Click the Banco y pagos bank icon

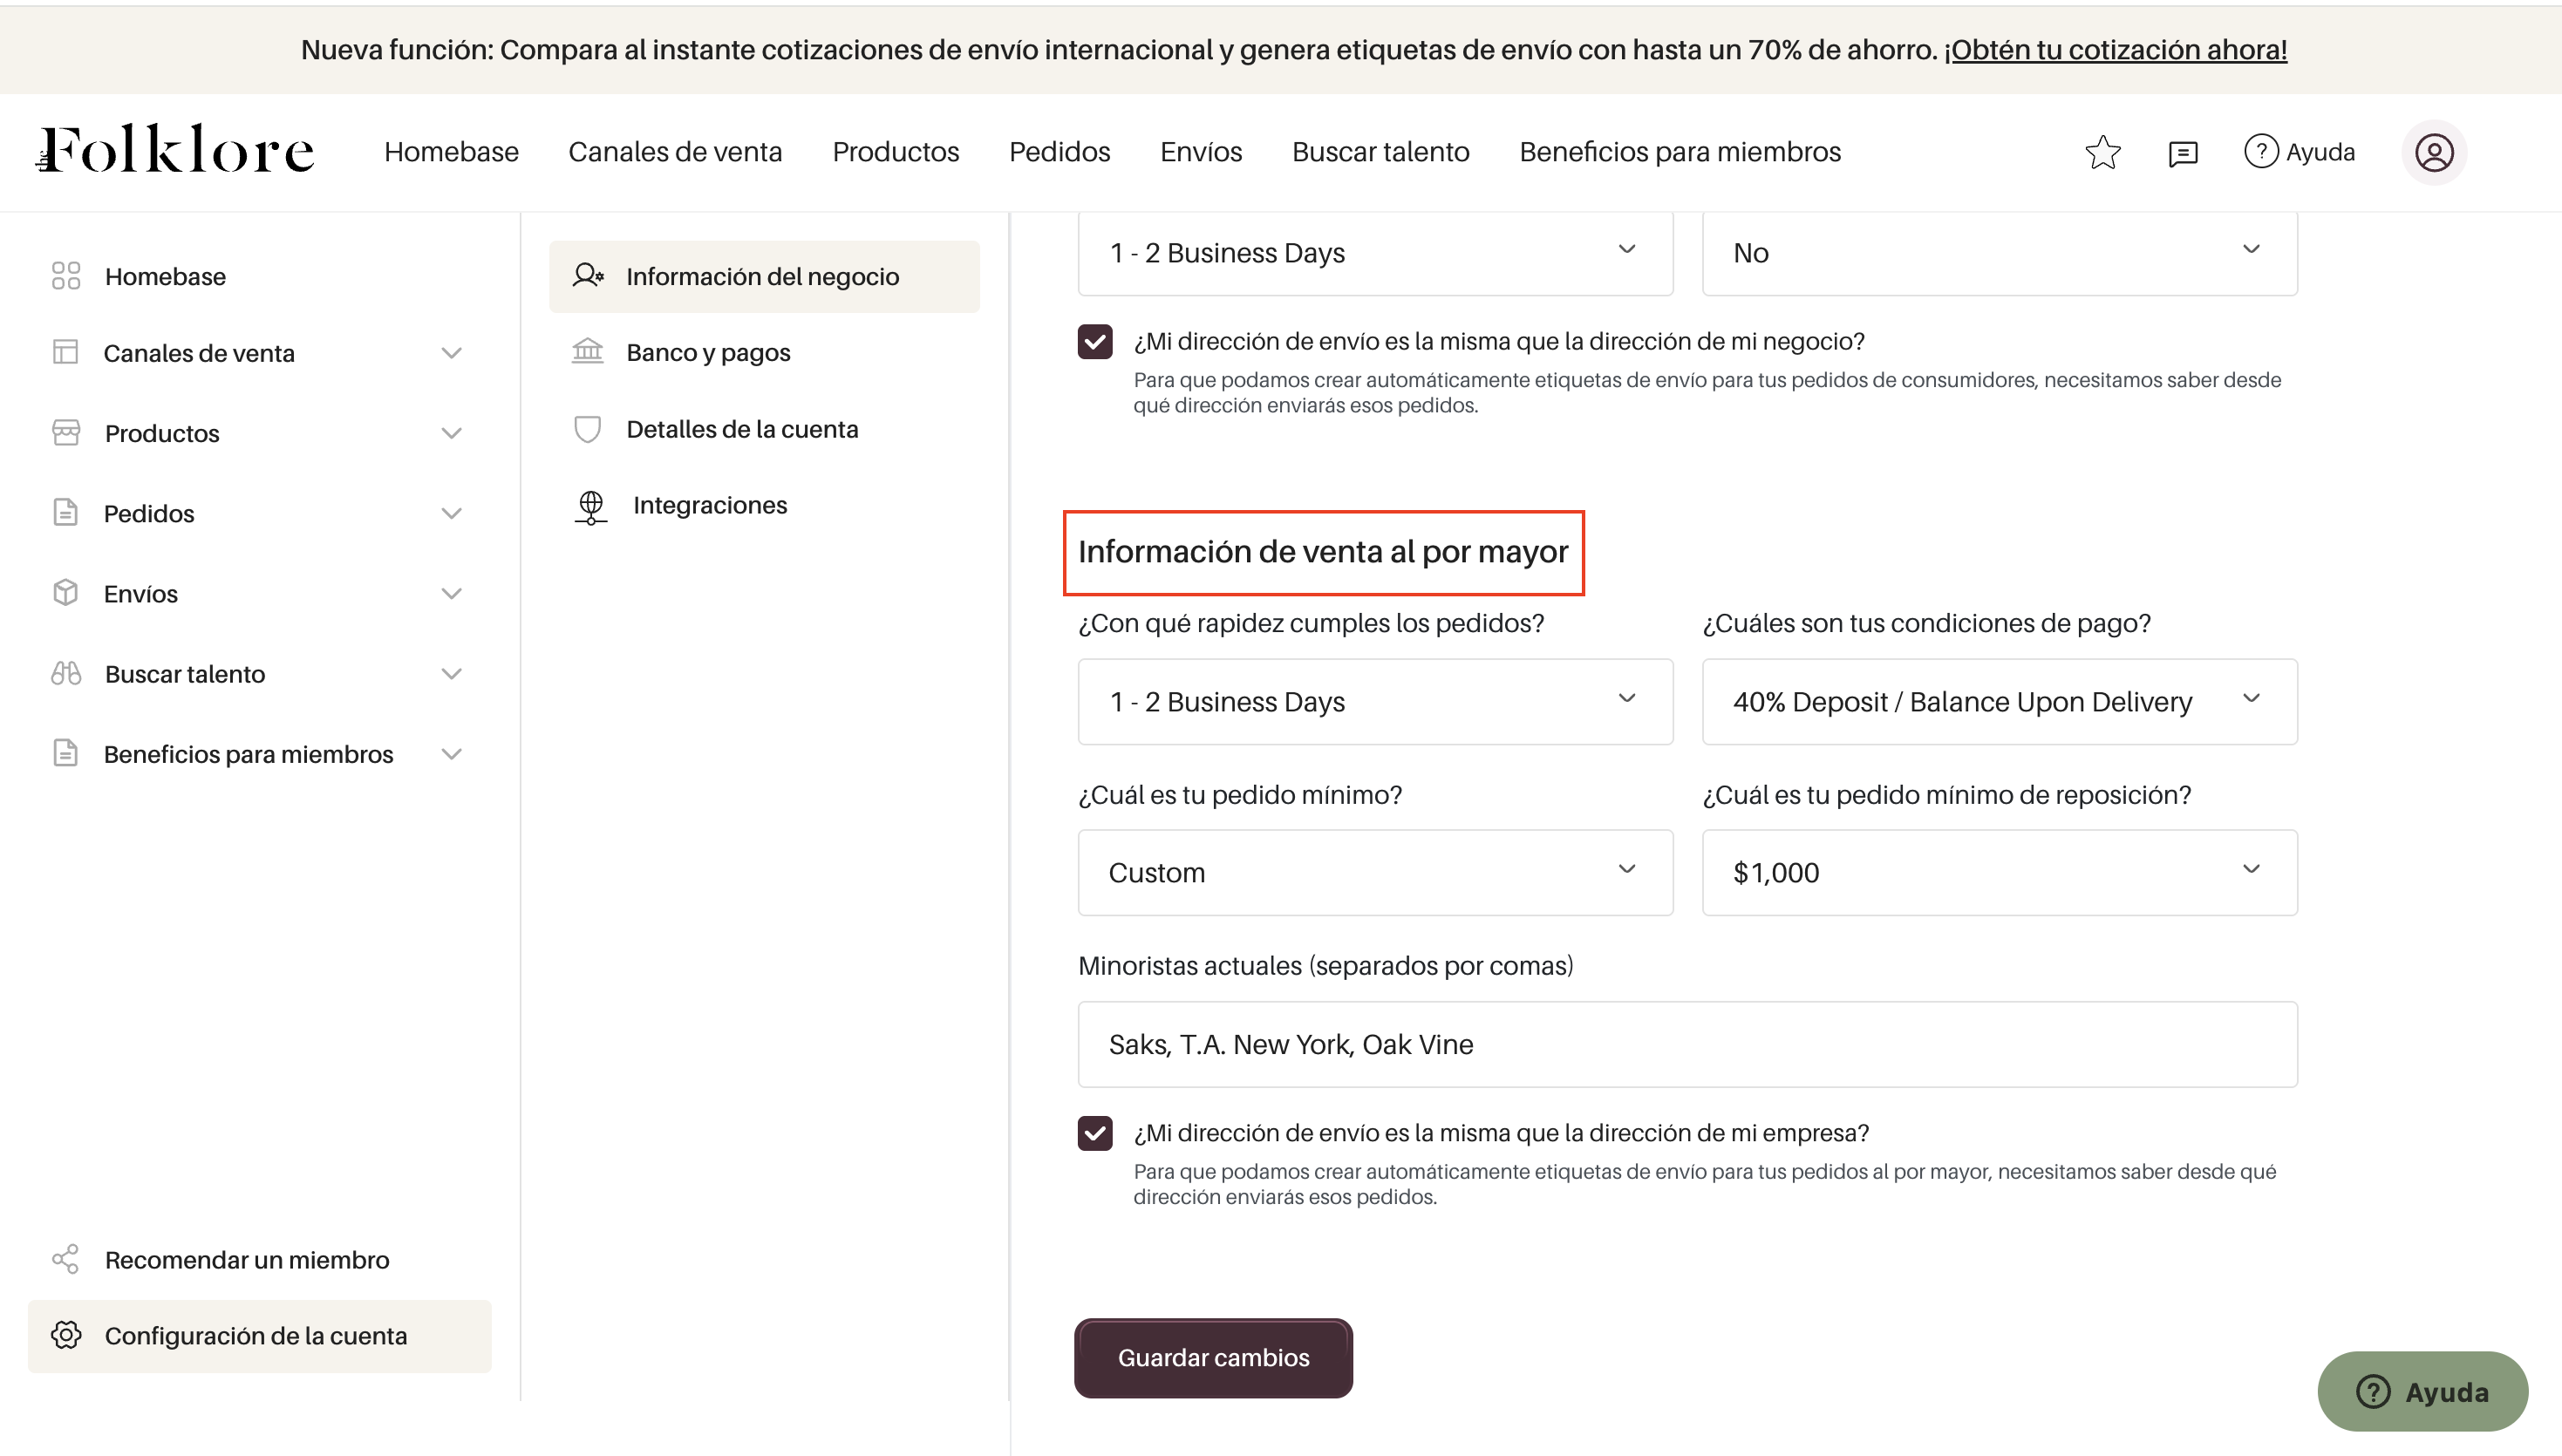[x=587, y=352]
